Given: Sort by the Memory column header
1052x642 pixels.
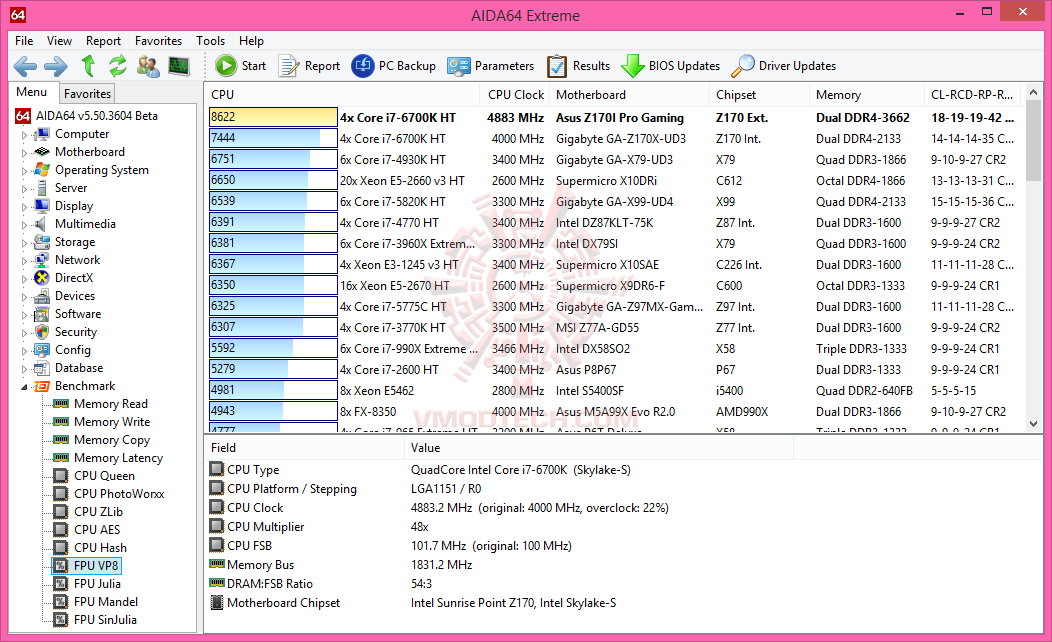Looking at the screenshot, I should tap(866, 95).
